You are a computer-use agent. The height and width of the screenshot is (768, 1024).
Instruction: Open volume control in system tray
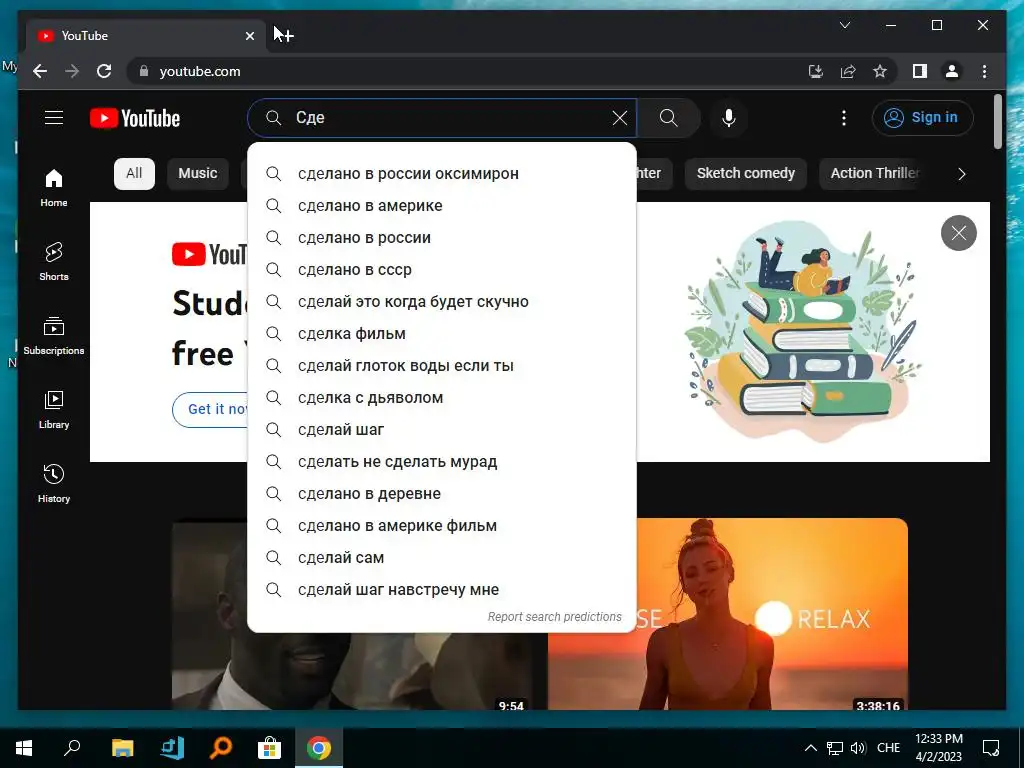click(x=857, y=748)
